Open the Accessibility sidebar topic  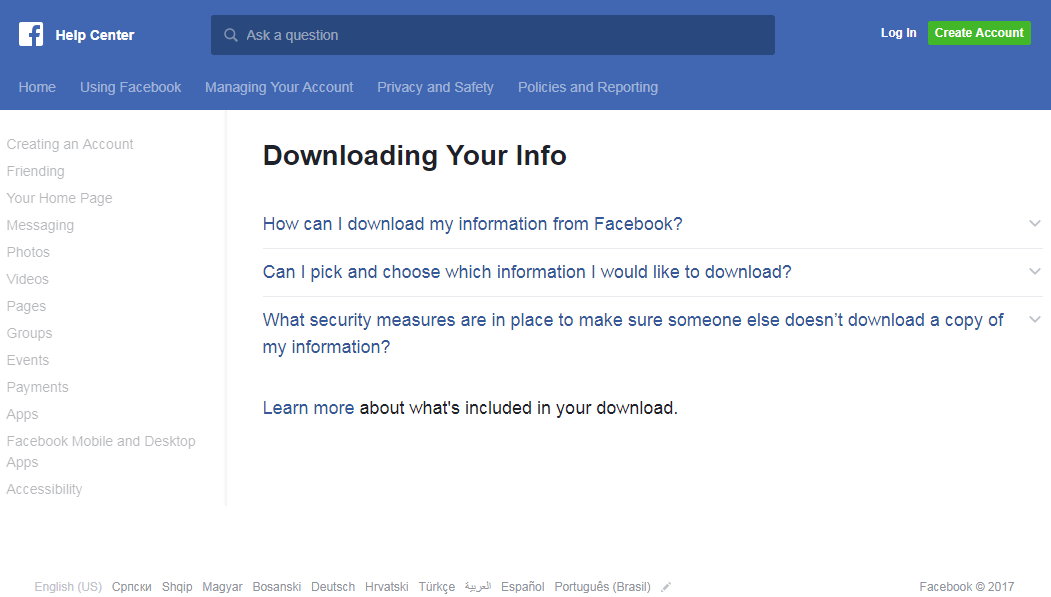coord(44,489)
